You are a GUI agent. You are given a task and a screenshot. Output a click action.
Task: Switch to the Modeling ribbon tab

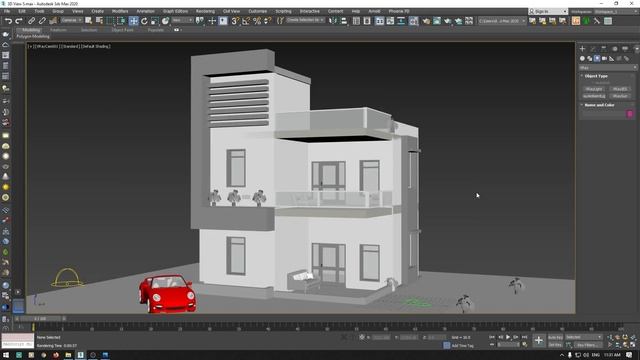coord(31,30)
